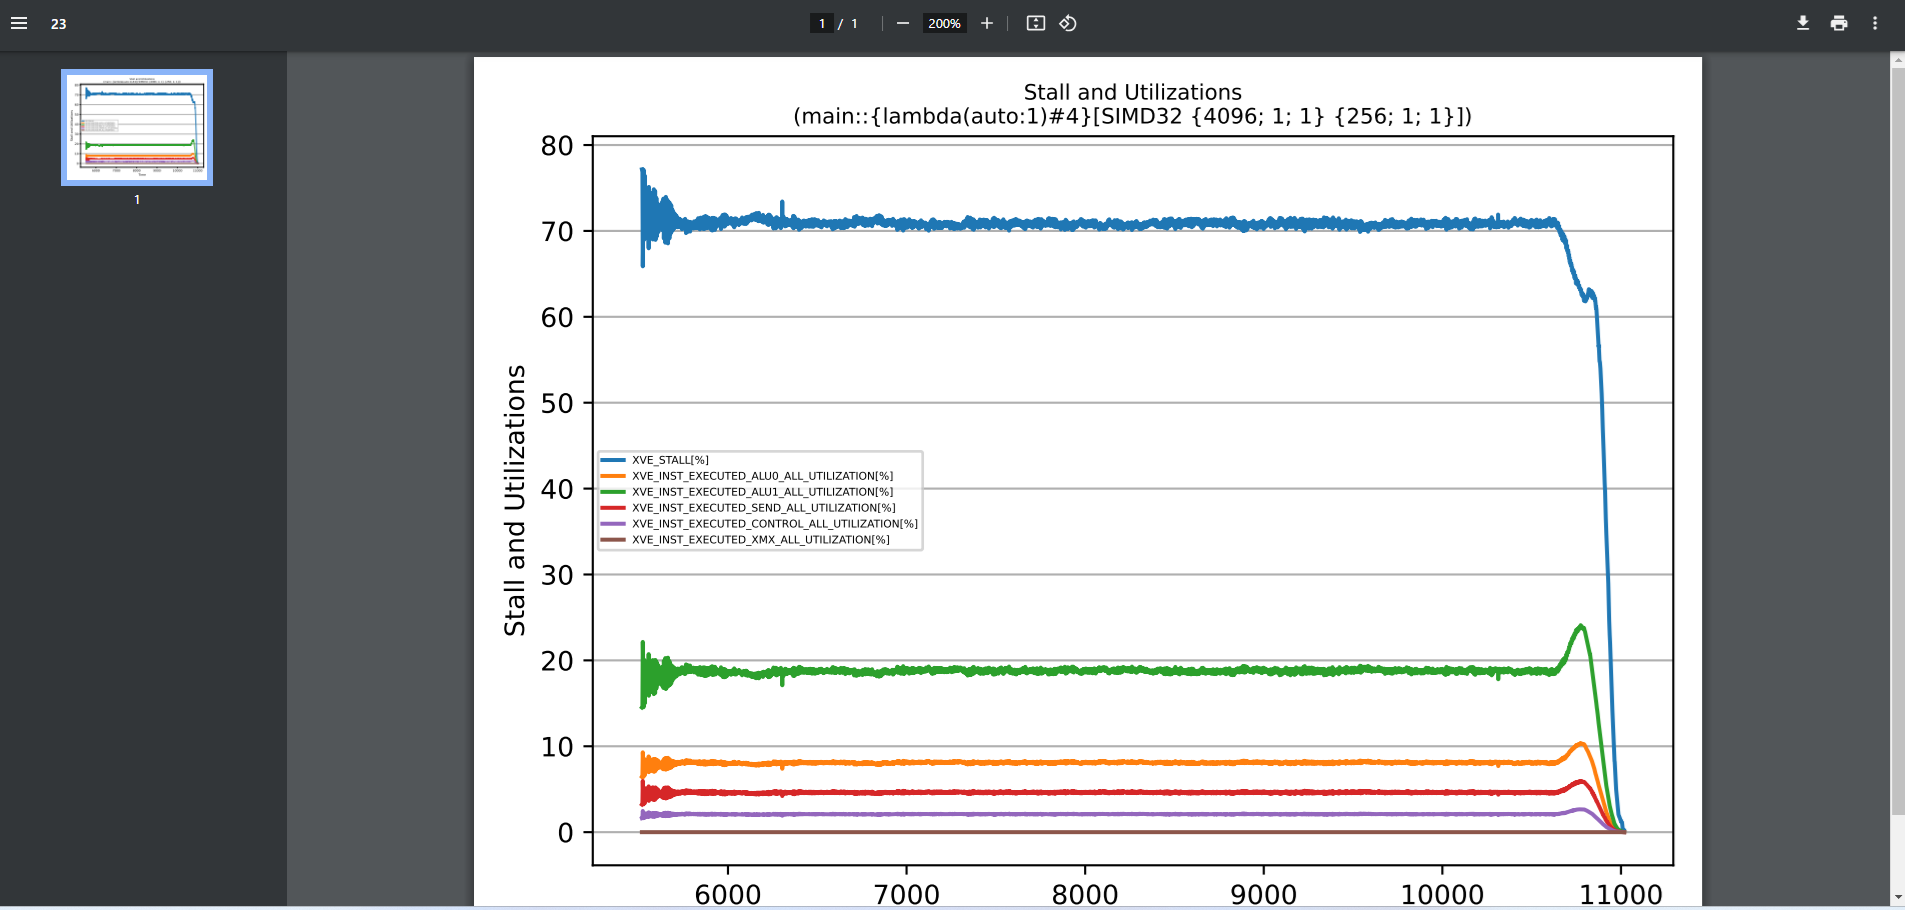Click the y-axis tick label 20
The width and height of the screenshot is (1905, 910).
click(x=557, y=662)
